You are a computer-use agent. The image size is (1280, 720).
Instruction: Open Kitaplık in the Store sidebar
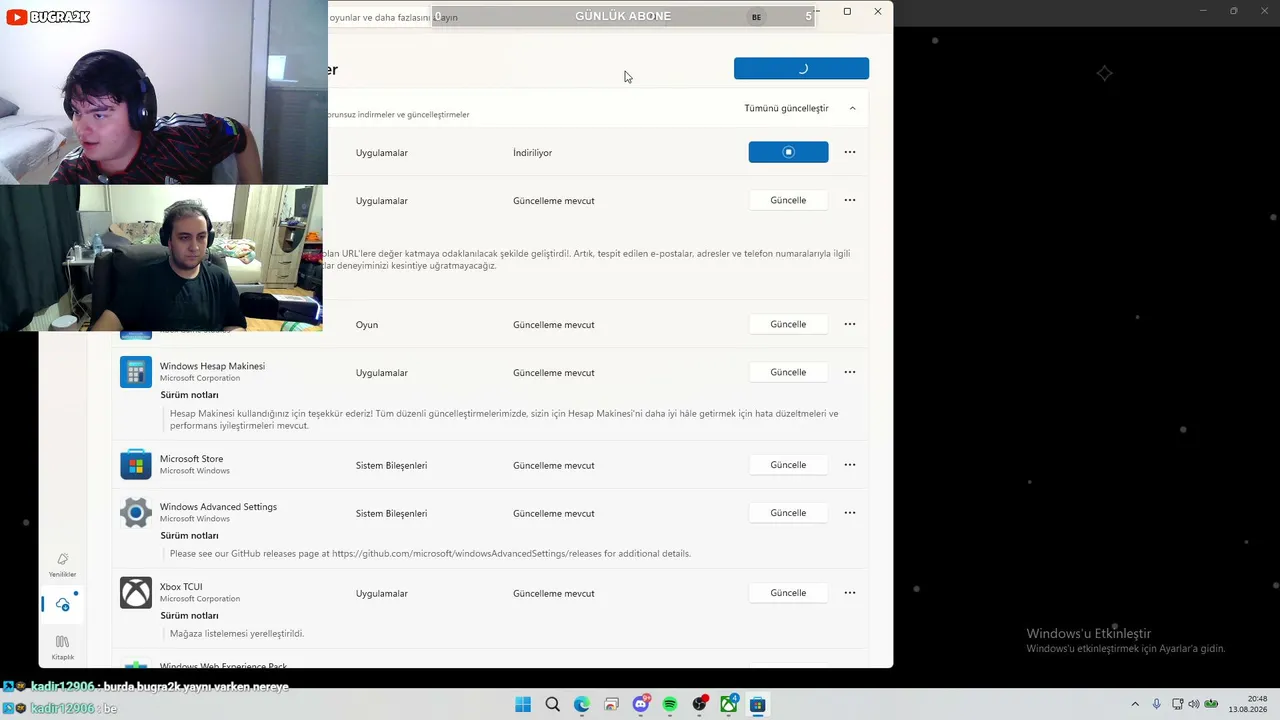tap(62, 647)
